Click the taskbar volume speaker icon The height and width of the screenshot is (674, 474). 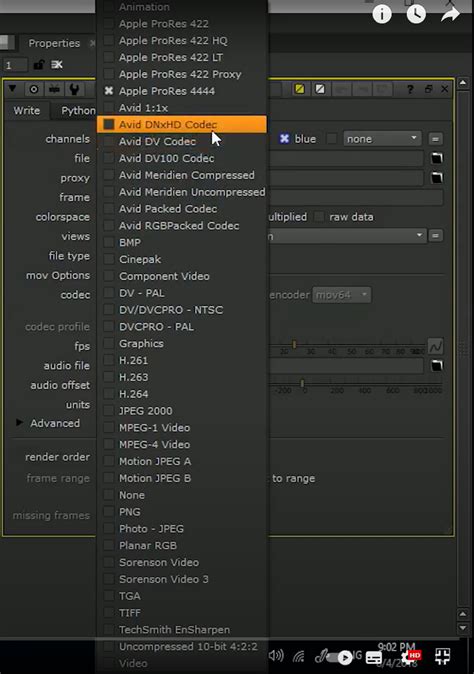275,656
